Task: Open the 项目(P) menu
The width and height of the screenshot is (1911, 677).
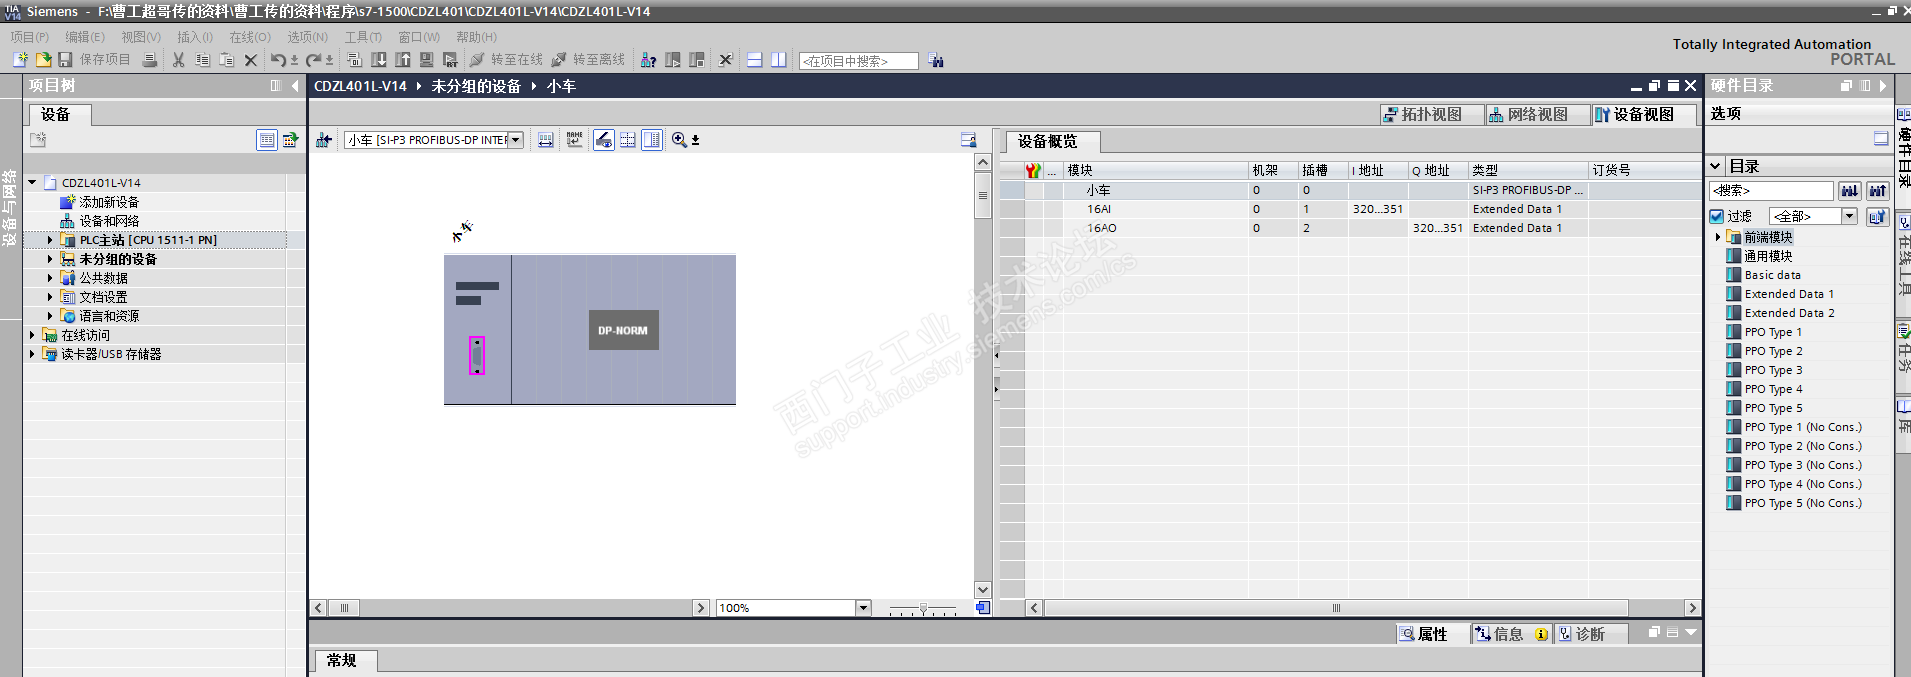Action: coord(30,37)
